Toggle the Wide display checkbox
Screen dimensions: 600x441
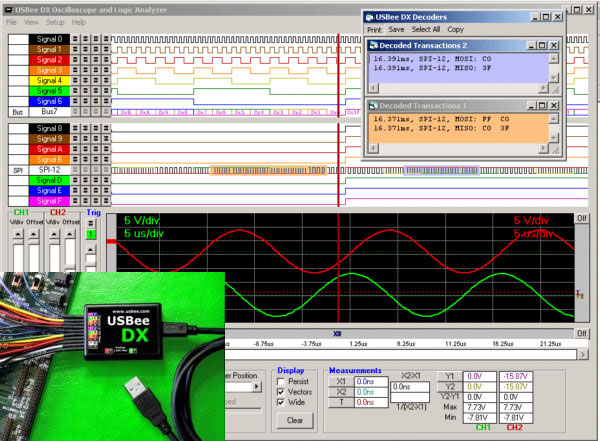(x=280, y=402)
